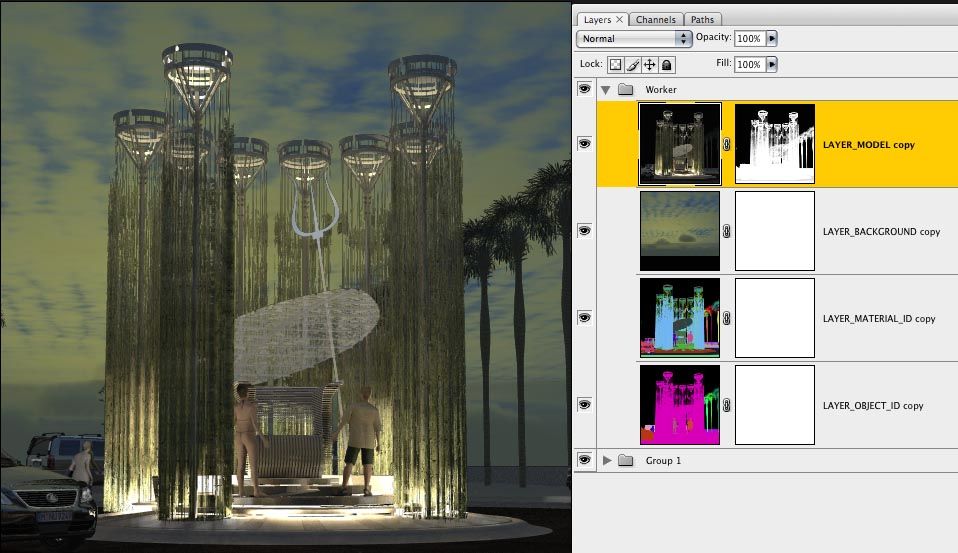
Task: Click the LAYER_MODEL copy layer mask thumbnail
Action: [x=774, y=144]
